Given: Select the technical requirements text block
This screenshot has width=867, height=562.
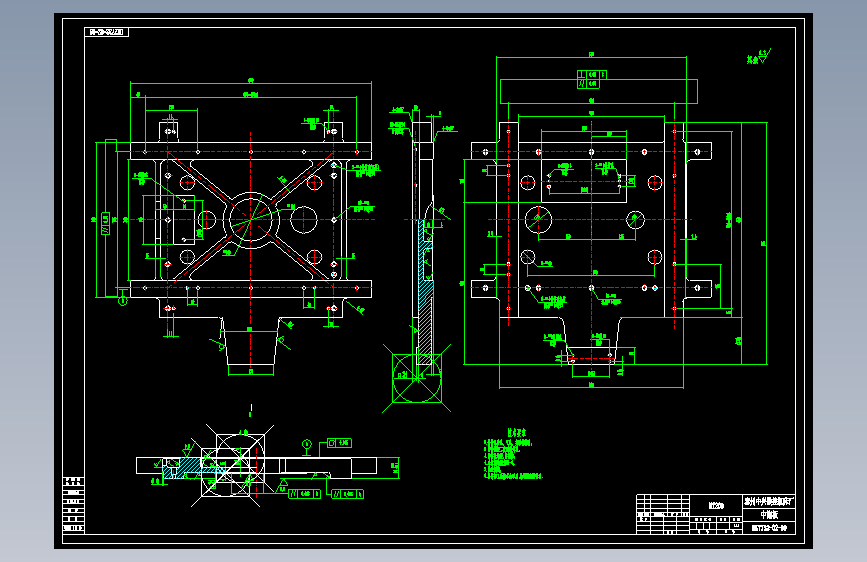Looking at the screenshot, I should pos(513,455).
